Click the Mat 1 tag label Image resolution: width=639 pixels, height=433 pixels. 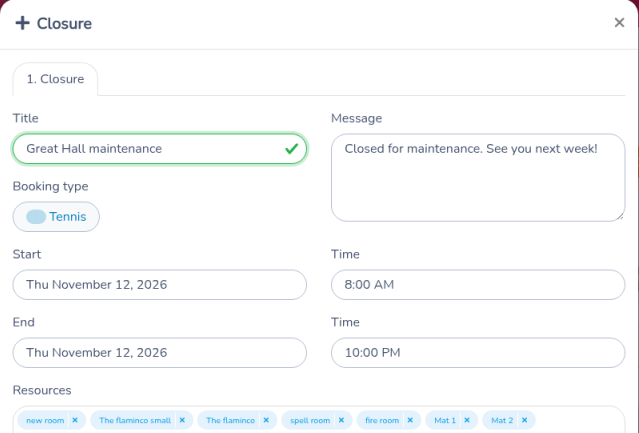click(x=445, y=420)
